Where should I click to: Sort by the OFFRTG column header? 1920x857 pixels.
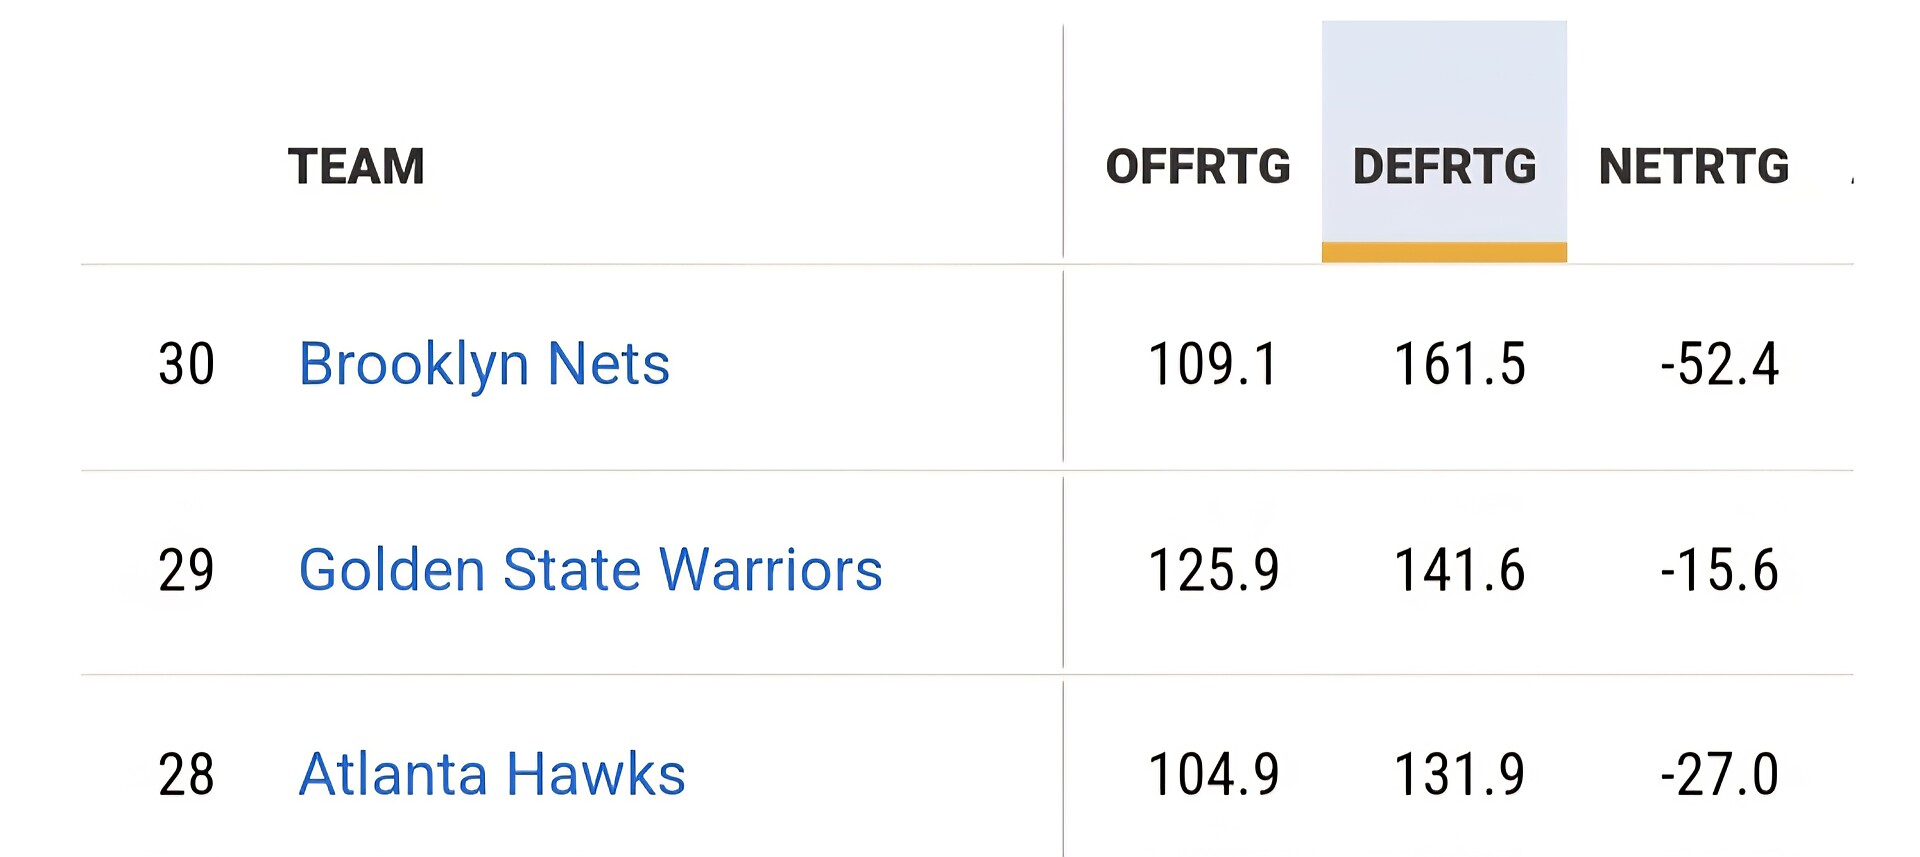1197,166
